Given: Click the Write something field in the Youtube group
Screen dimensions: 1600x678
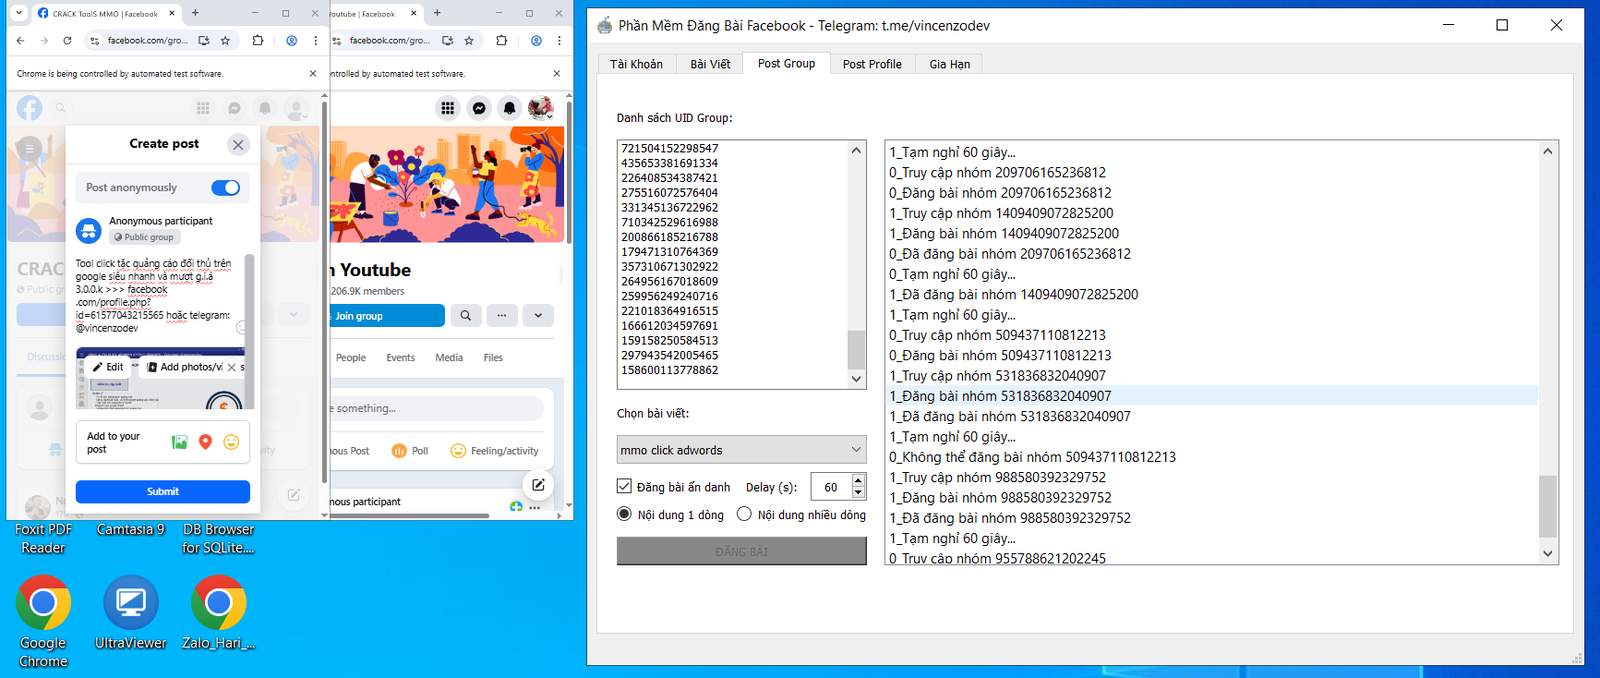Looking at the screenshot, I should click(437, 408).
